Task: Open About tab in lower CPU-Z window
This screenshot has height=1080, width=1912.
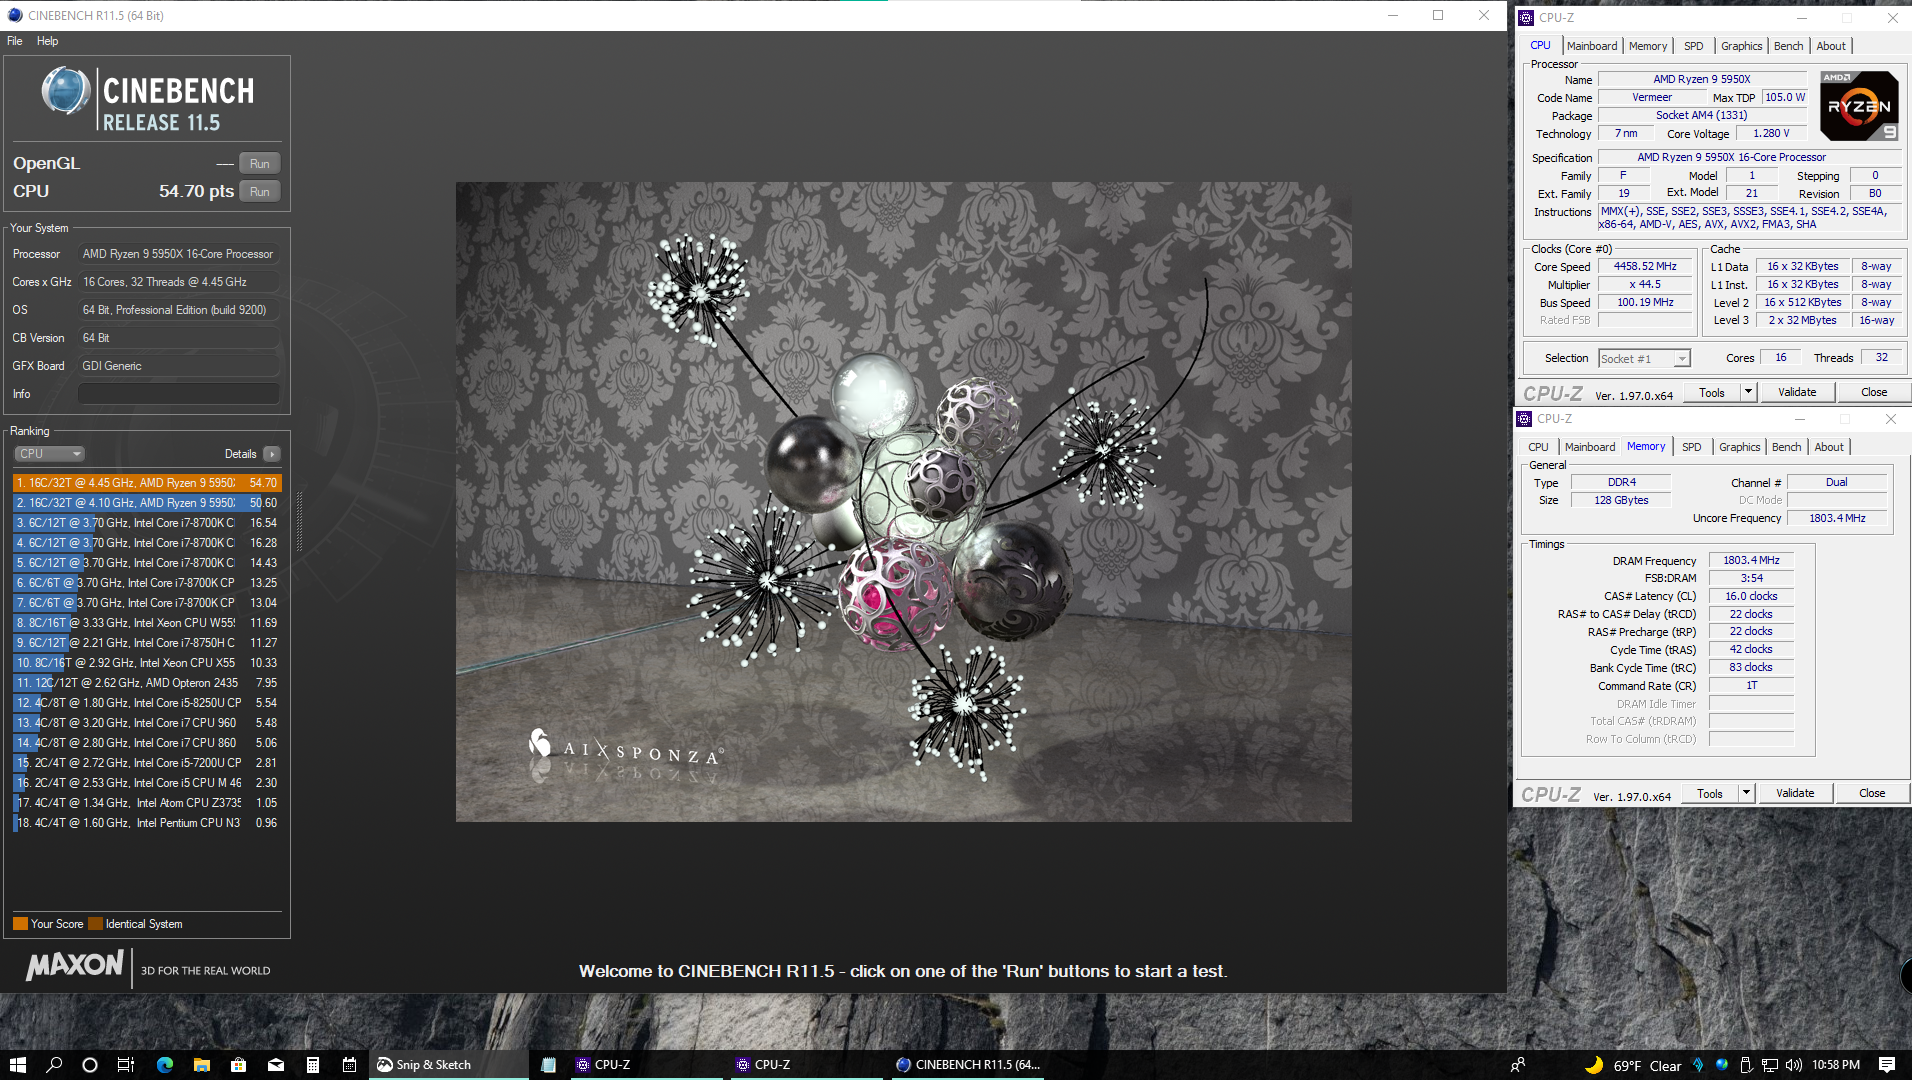Action: tap(1829, 447)
